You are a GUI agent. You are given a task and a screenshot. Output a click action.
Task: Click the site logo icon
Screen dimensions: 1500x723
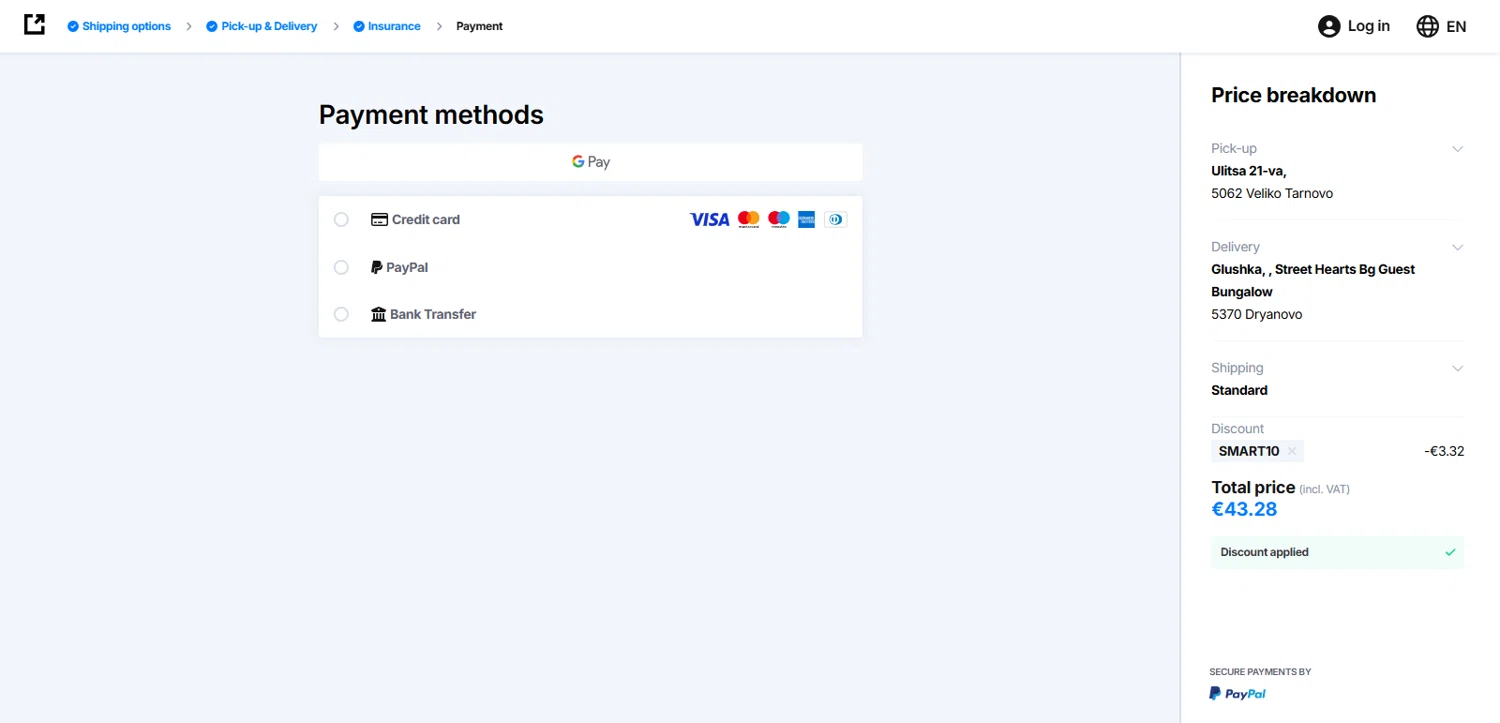34,25
